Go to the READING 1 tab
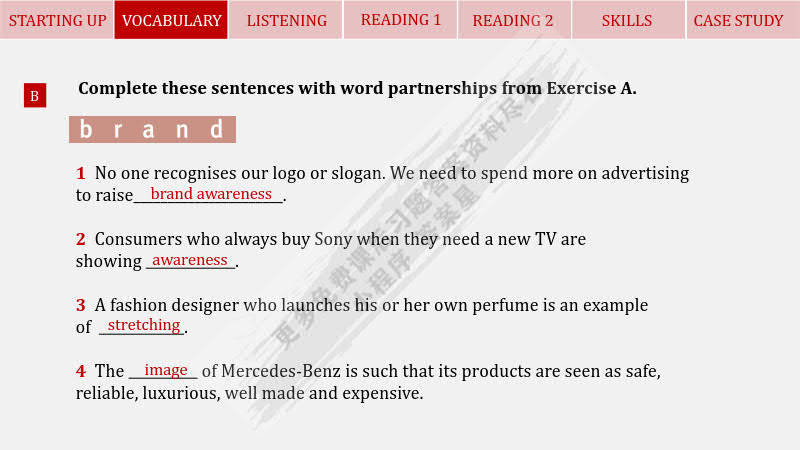This screenshot has width=800, height=450. [400, 20]
